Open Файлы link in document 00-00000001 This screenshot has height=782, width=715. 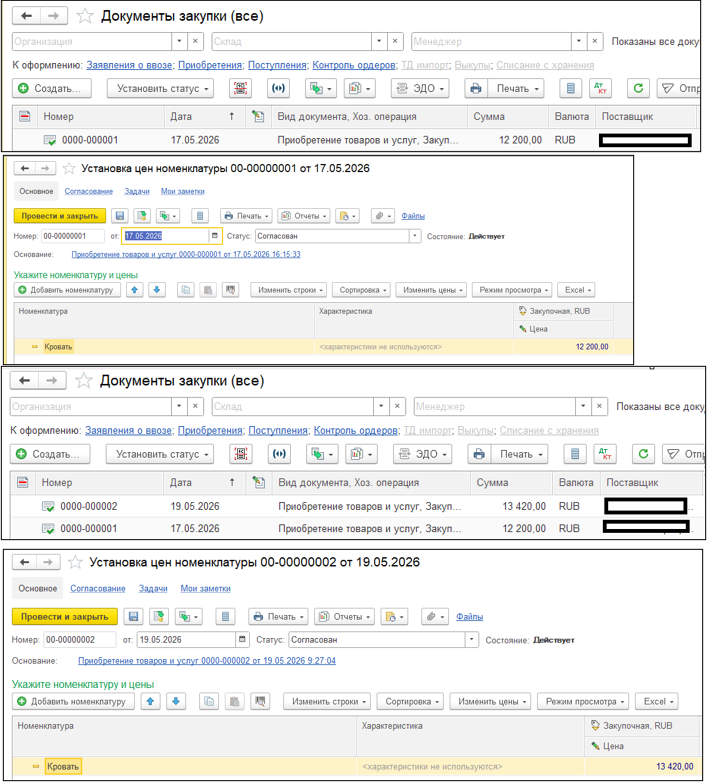[x=413, y=216]
